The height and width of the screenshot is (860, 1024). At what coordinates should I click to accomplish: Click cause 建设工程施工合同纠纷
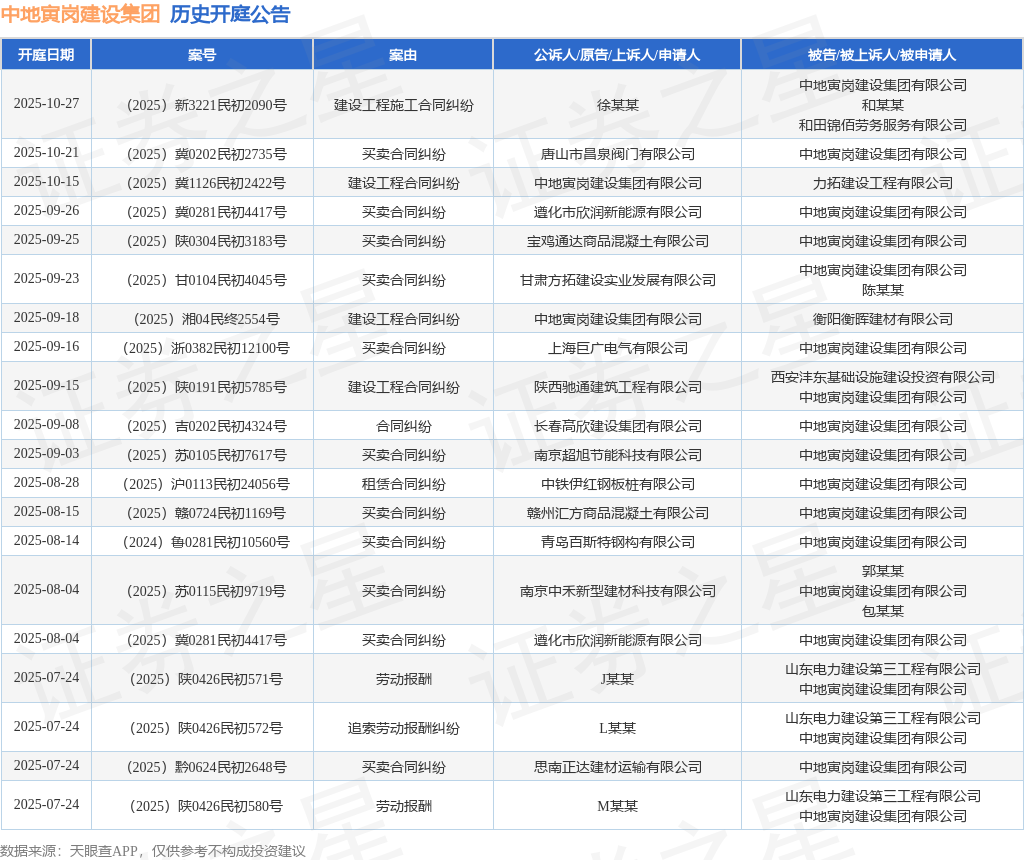pos(404,105)
